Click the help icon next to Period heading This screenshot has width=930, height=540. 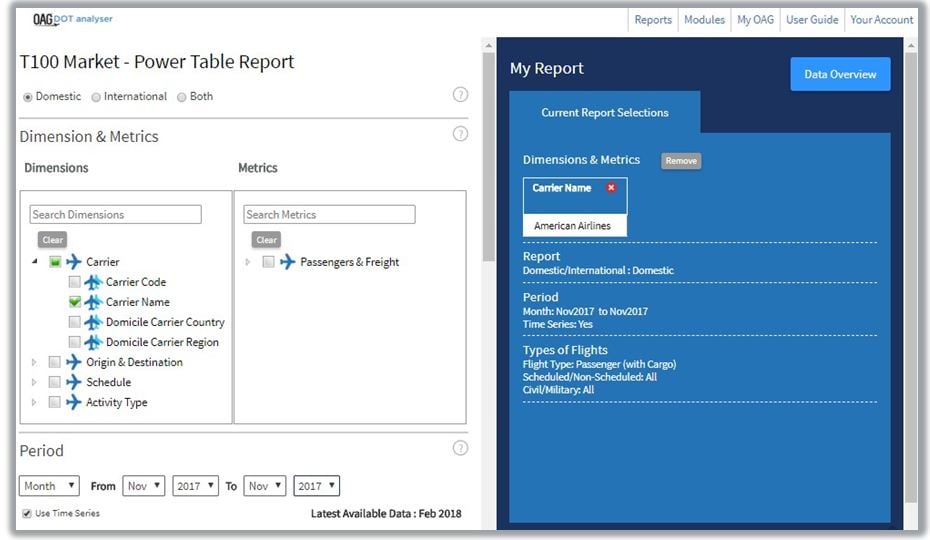pos(460,448)
